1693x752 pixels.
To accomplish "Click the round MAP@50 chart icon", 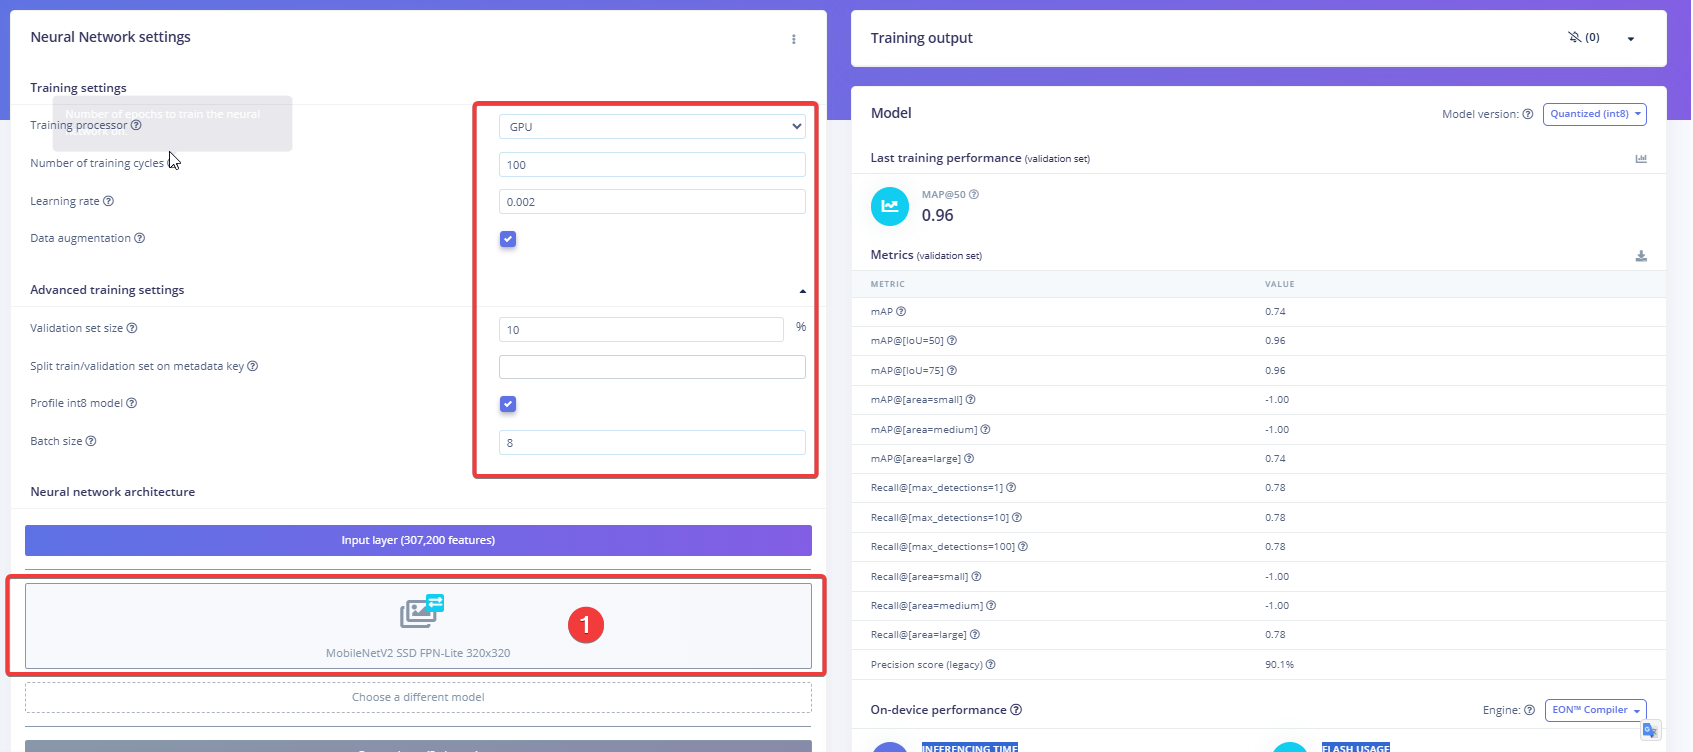I will click(890, 206).
